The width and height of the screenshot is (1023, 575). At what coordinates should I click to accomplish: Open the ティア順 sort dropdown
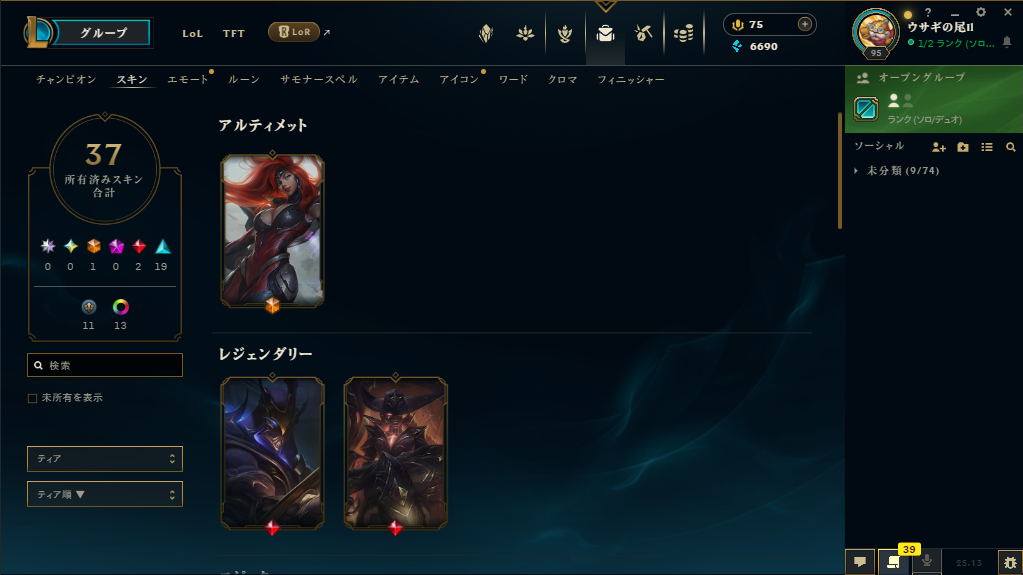click(105, 494)
